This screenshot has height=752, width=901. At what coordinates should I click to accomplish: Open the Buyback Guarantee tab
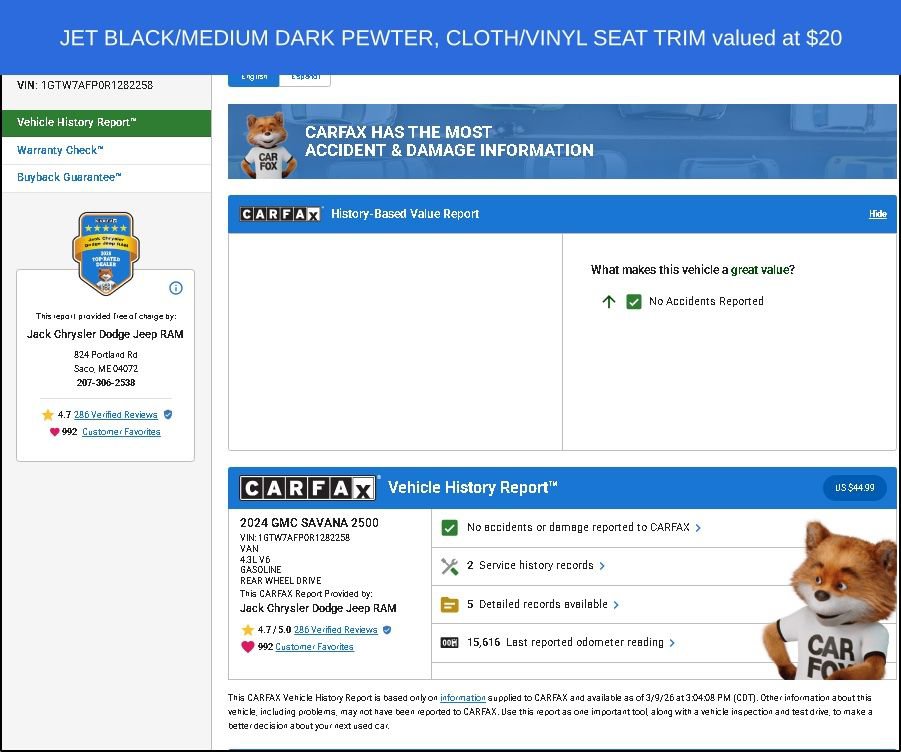(69, 177)
